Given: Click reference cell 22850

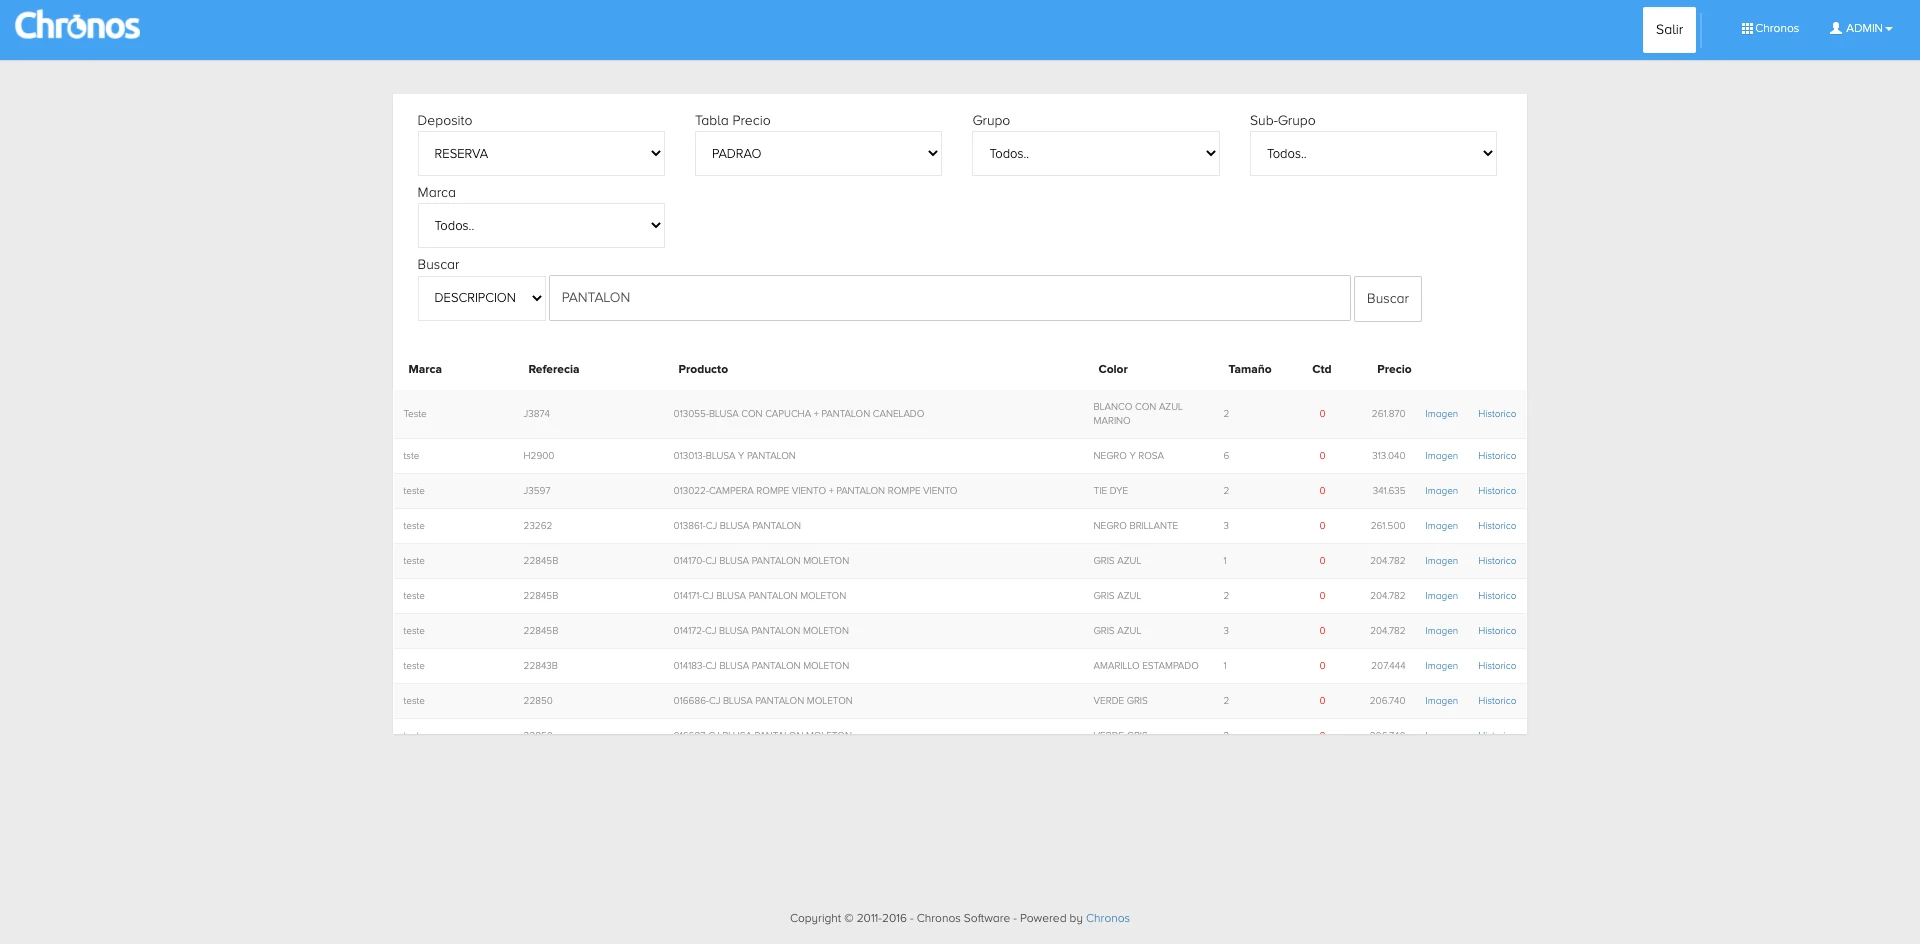Looking at the screenshot, I should click(538, 701).
